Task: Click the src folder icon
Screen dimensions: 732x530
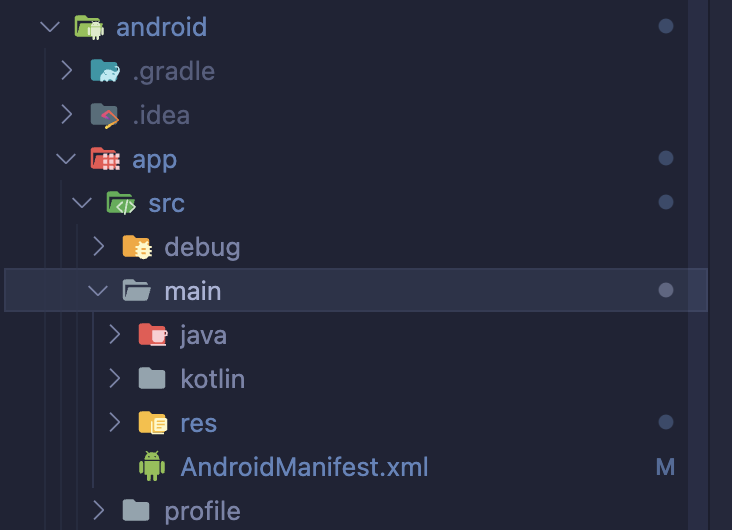Action: tap(121, 203)
